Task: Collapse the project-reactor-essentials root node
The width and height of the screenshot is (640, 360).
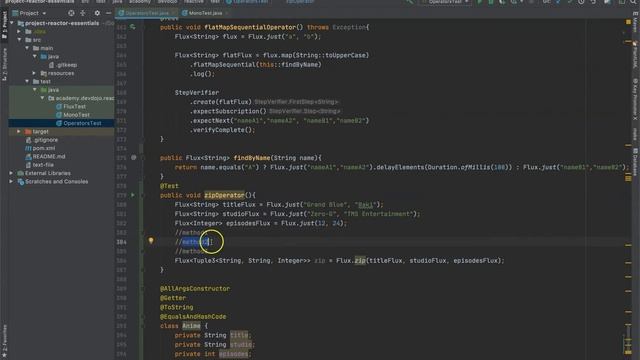Action: pyautogui.click(x=12, y=23)
